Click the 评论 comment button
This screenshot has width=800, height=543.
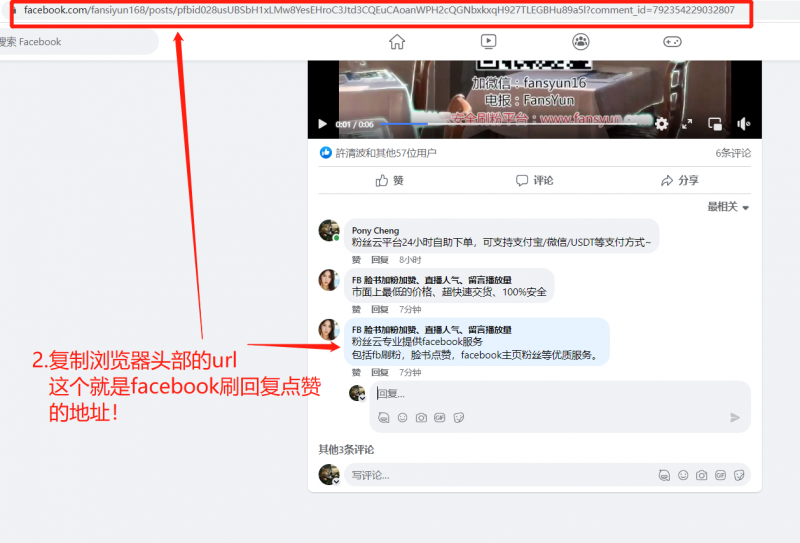click(534, 180)
